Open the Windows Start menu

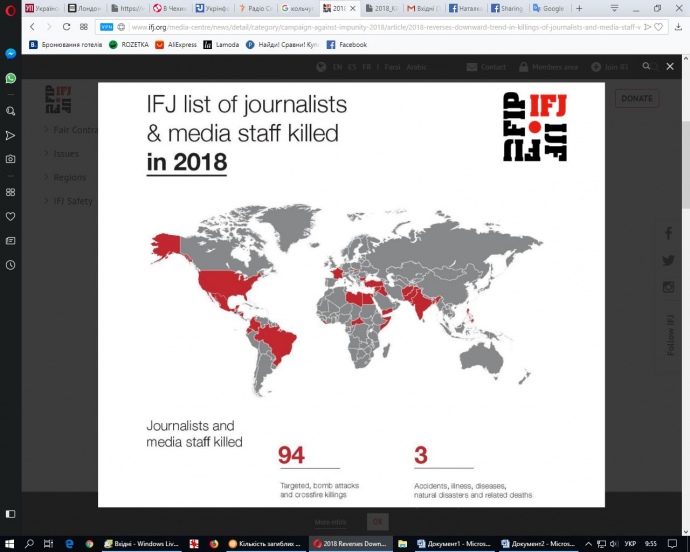point(9,543)
